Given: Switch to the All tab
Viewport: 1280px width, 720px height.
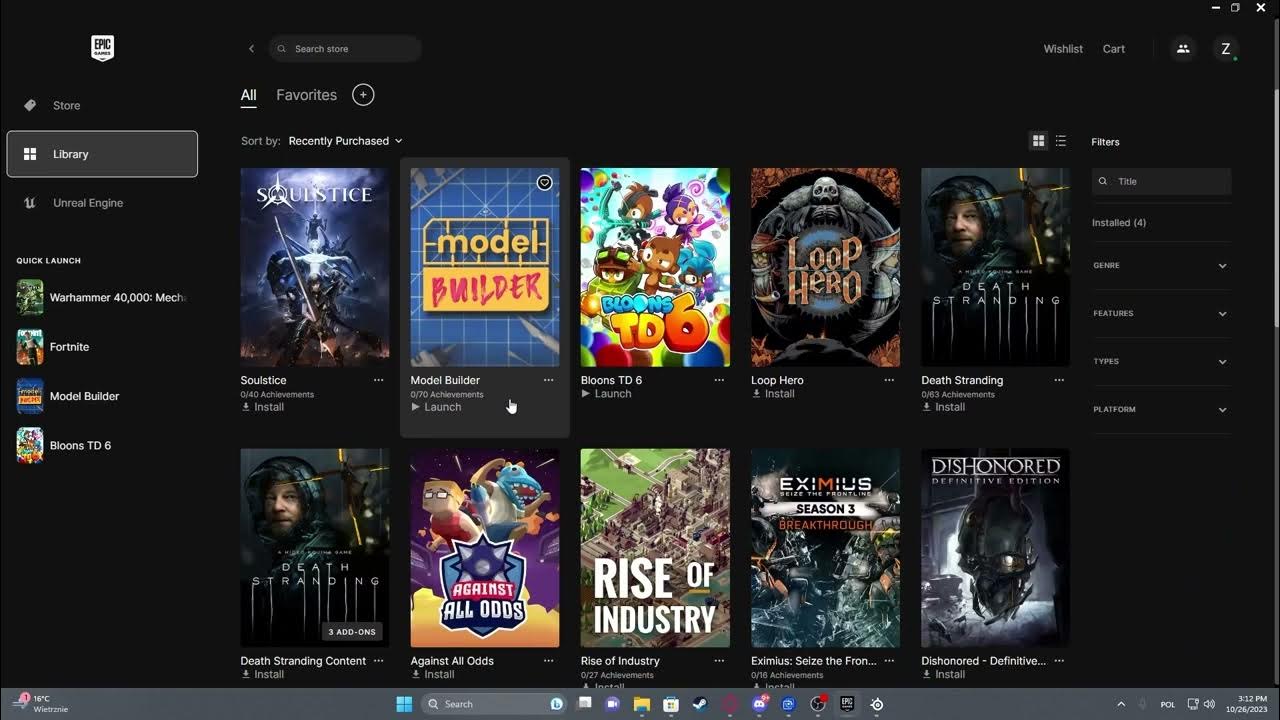Looking at the screenshot, I should [x=248, y=95].
